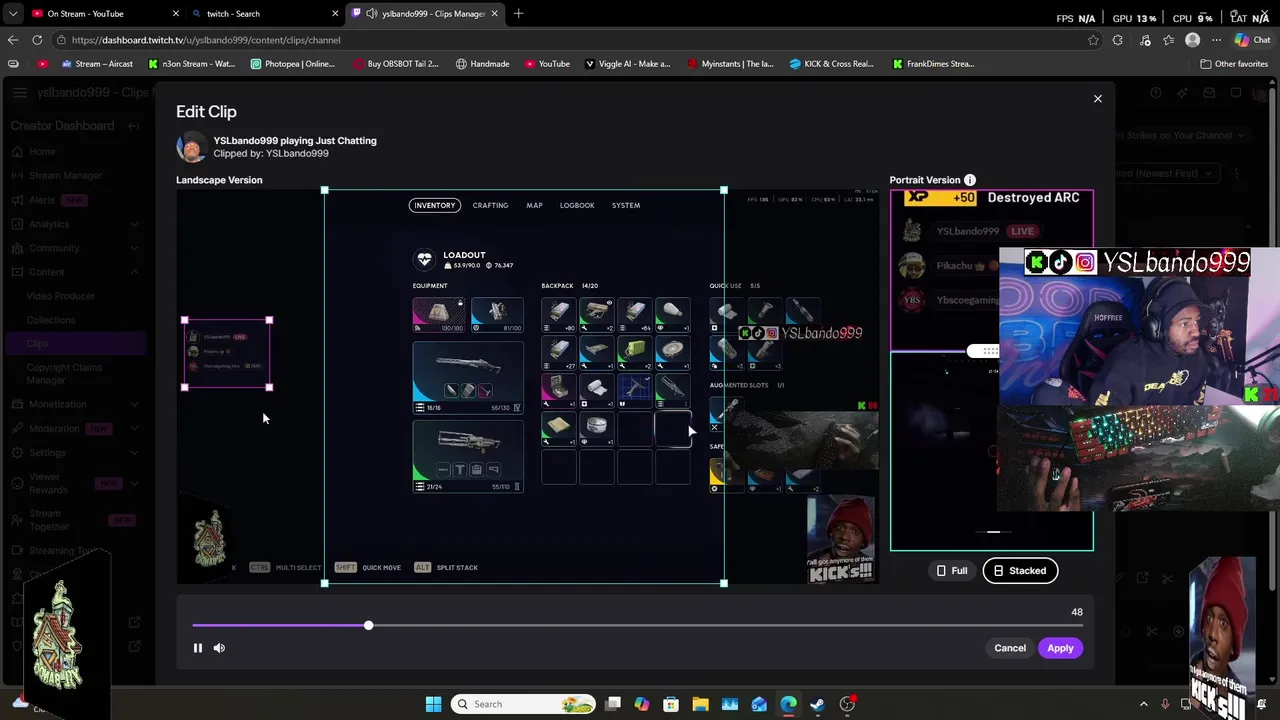Click the streamer avatar in Edit Clip header
This screenshot has width=1280, height=720.
tap(192, 147)
